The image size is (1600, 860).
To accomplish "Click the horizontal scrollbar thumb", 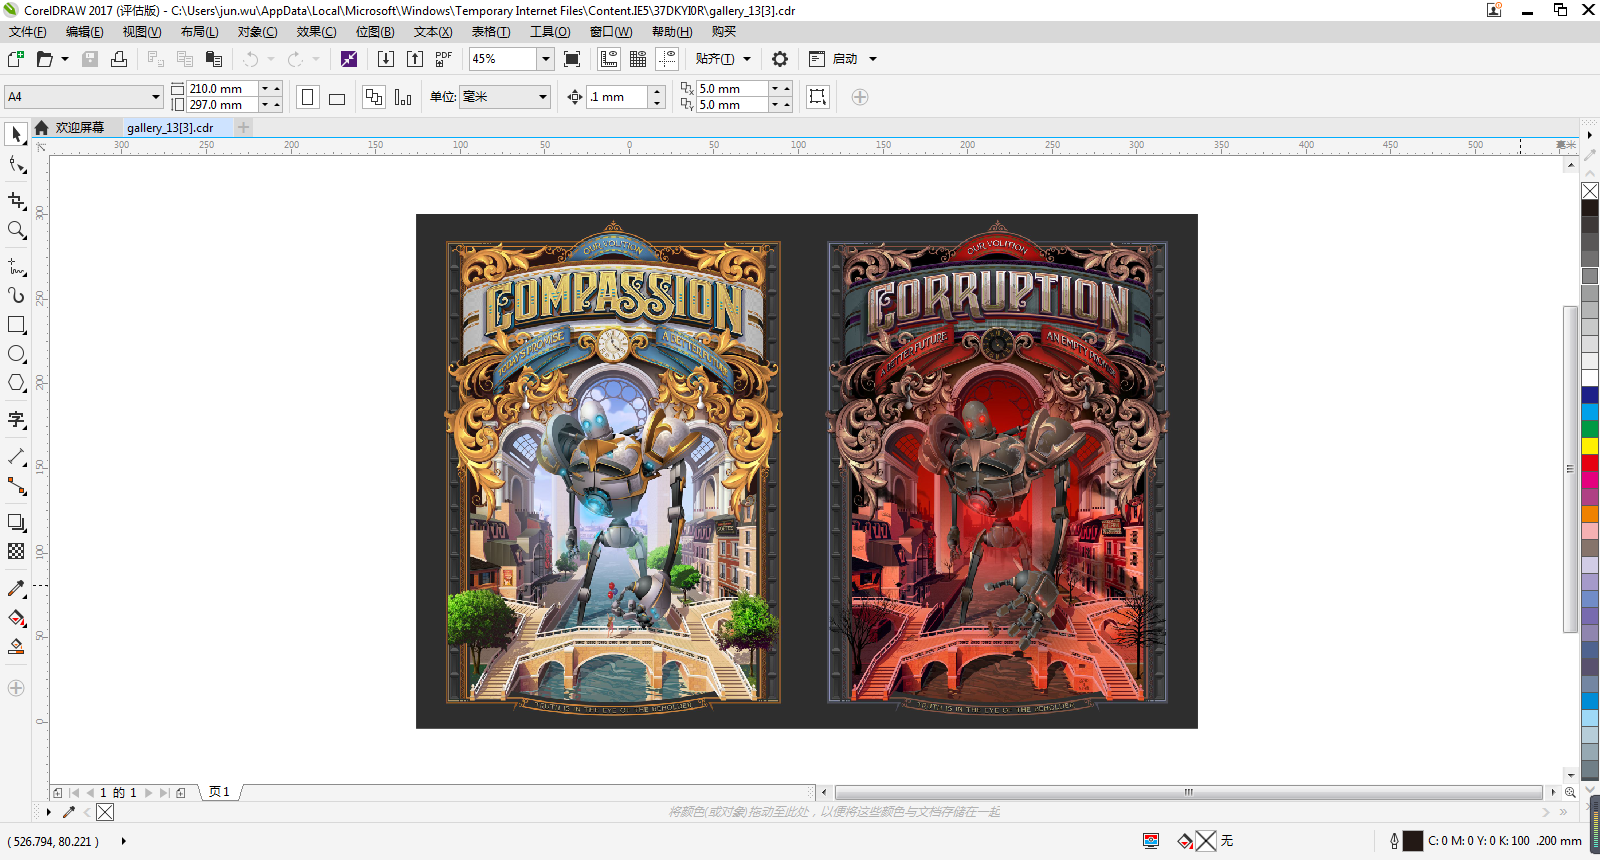I will click(1189, 792).
